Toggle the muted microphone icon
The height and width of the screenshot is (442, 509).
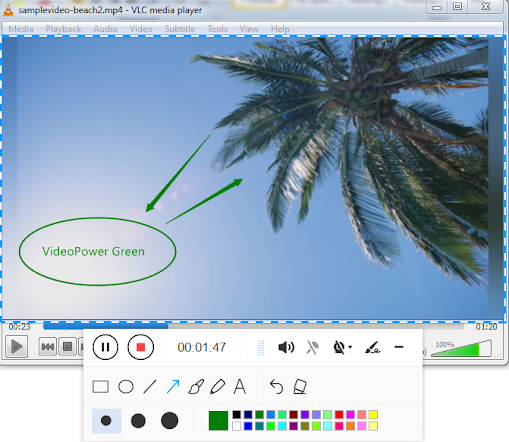pyautogui.click(x=312, y=347)
